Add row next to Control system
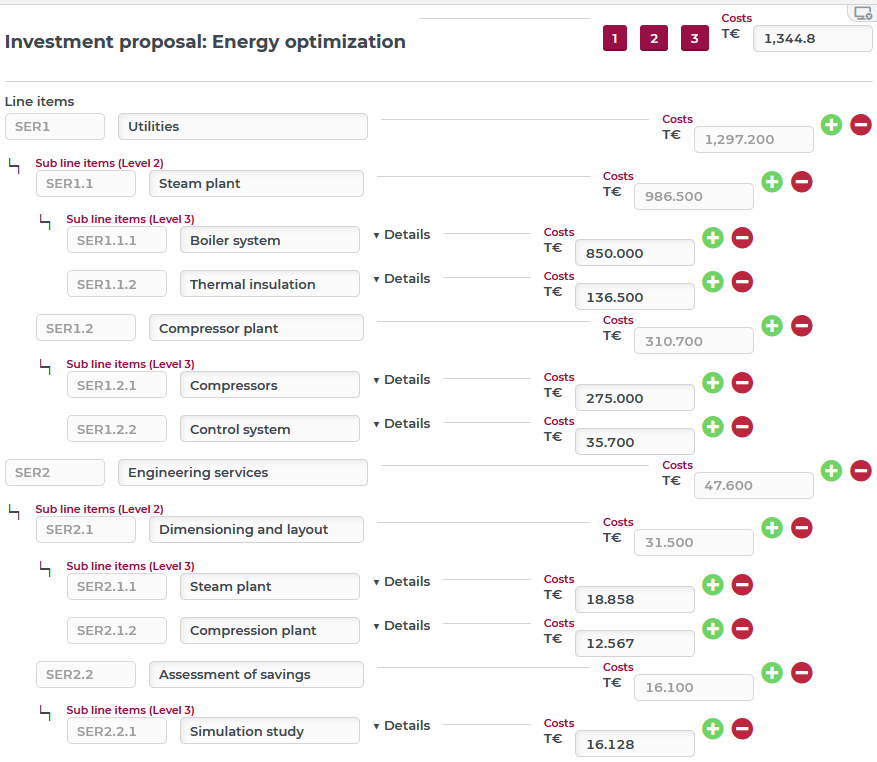 coord(713,427)
